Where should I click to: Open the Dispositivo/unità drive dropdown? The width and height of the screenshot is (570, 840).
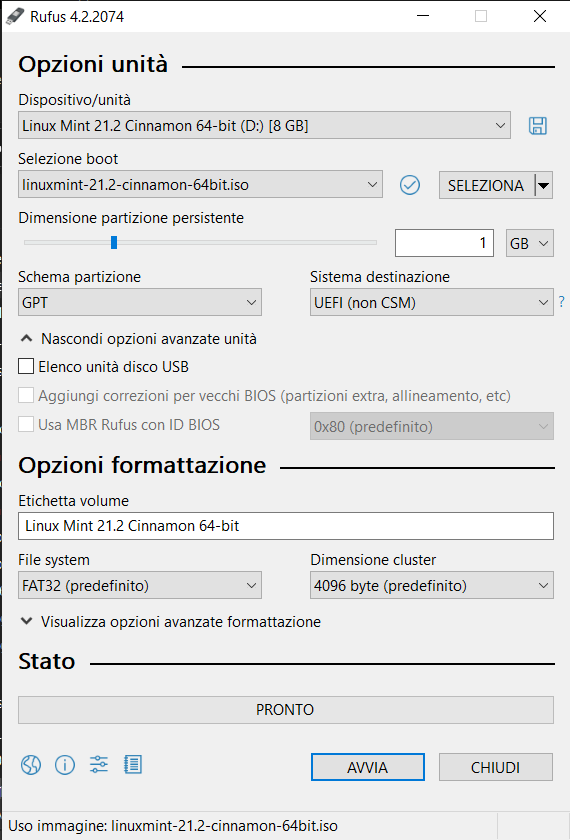[264, 126]
